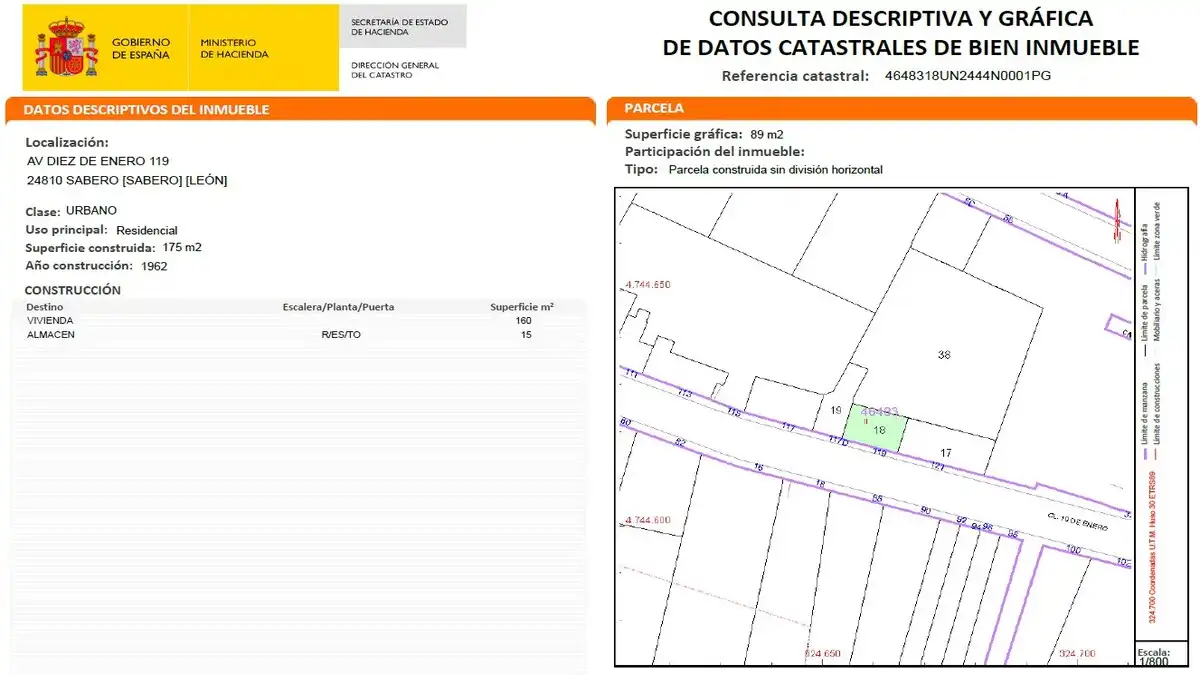Click the 'Escalera/Planta/Puerta' column header

pyautogui.click(x=339, y=307)
